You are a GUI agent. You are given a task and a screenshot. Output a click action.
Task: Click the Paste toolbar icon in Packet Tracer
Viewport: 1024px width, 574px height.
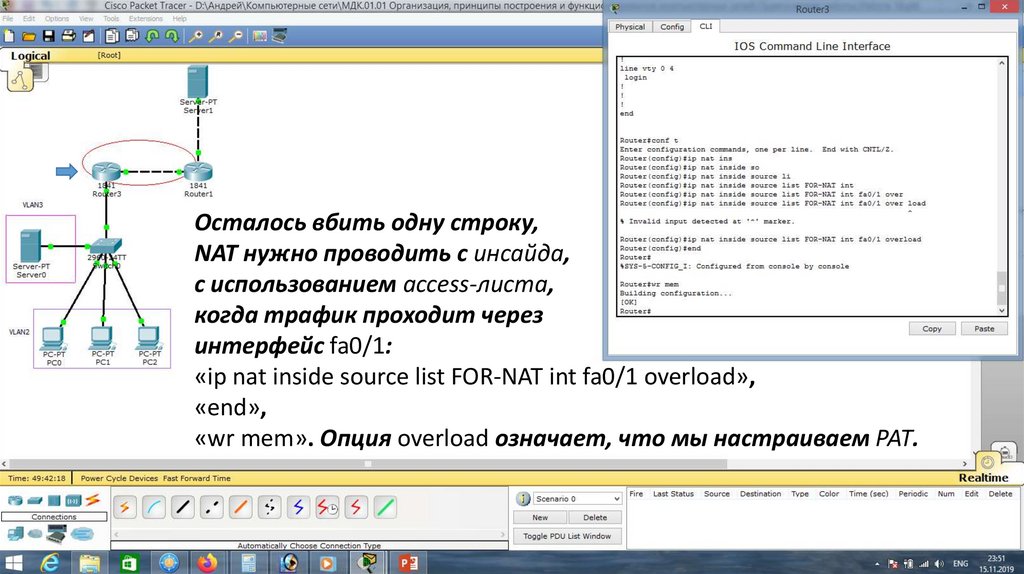132,36
